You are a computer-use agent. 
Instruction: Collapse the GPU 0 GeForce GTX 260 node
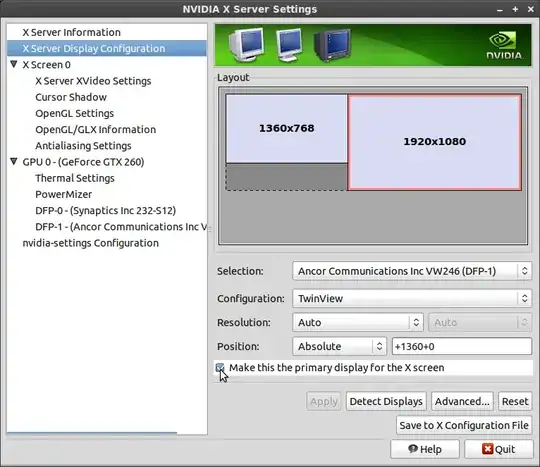(x=14, y=162)
